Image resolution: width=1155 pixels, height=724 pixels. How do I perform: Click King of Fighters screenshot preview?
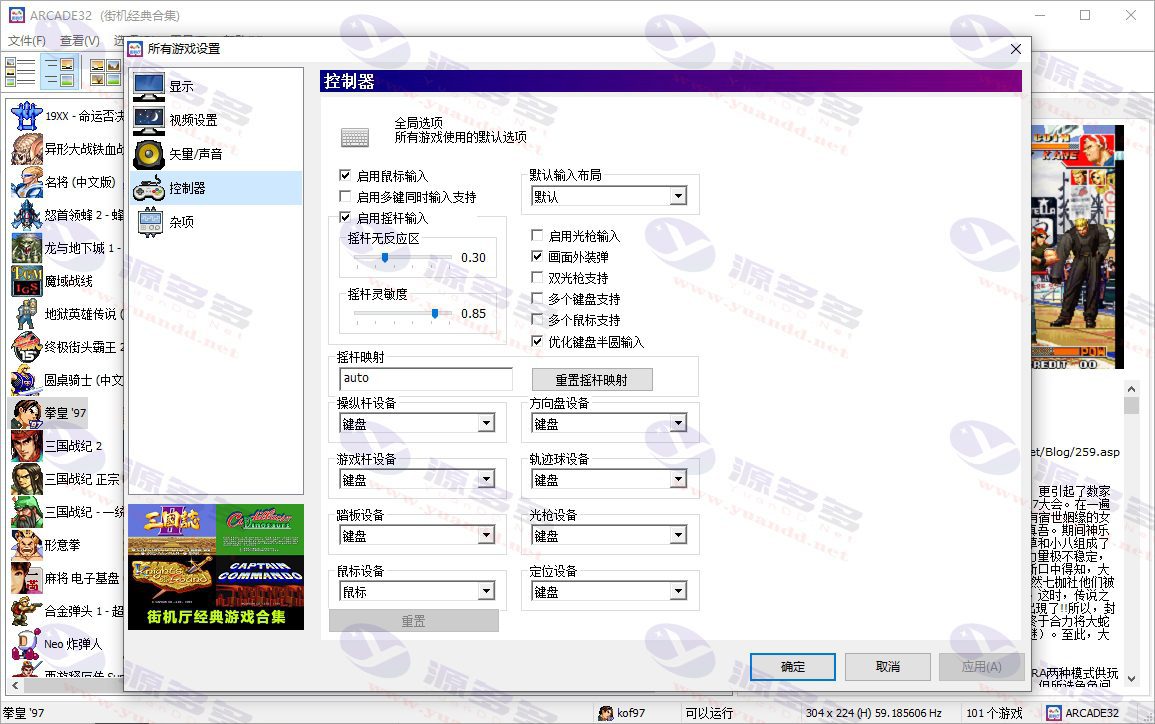(1077, 247)
